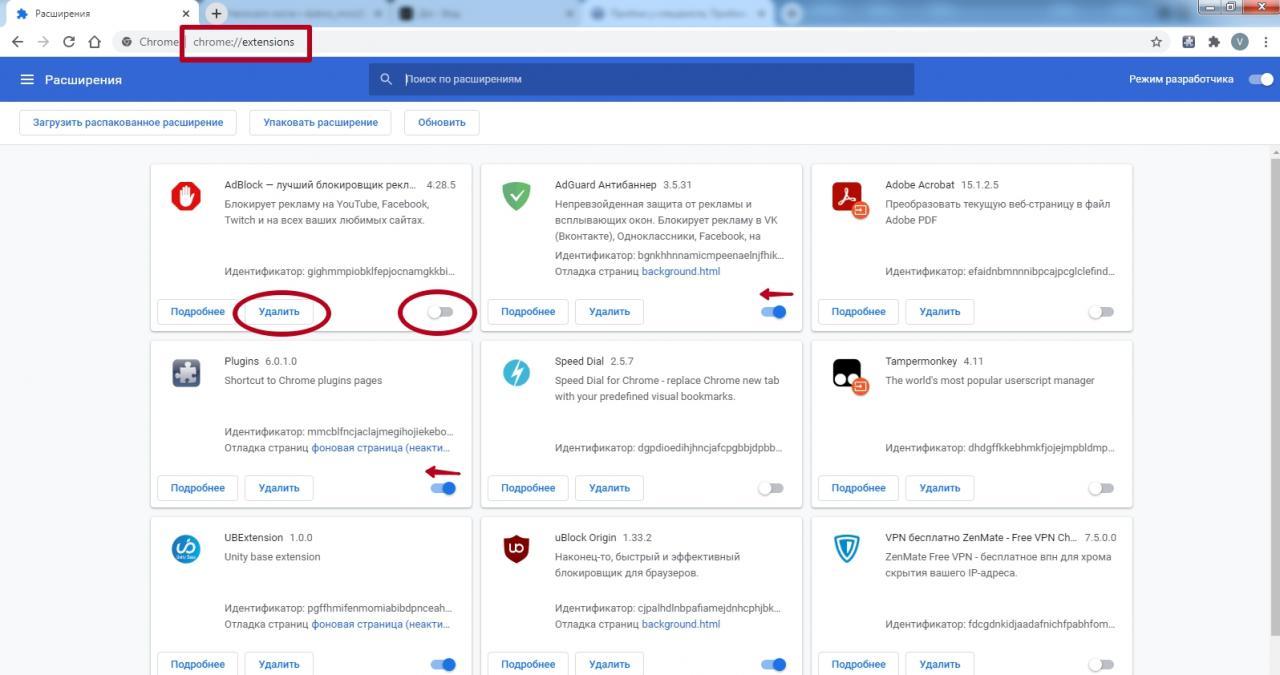The width and height of the screenshot is (1280, 675).
Task: Open Подробнее for Tampermonkey
Action: [x=858, y=488]
